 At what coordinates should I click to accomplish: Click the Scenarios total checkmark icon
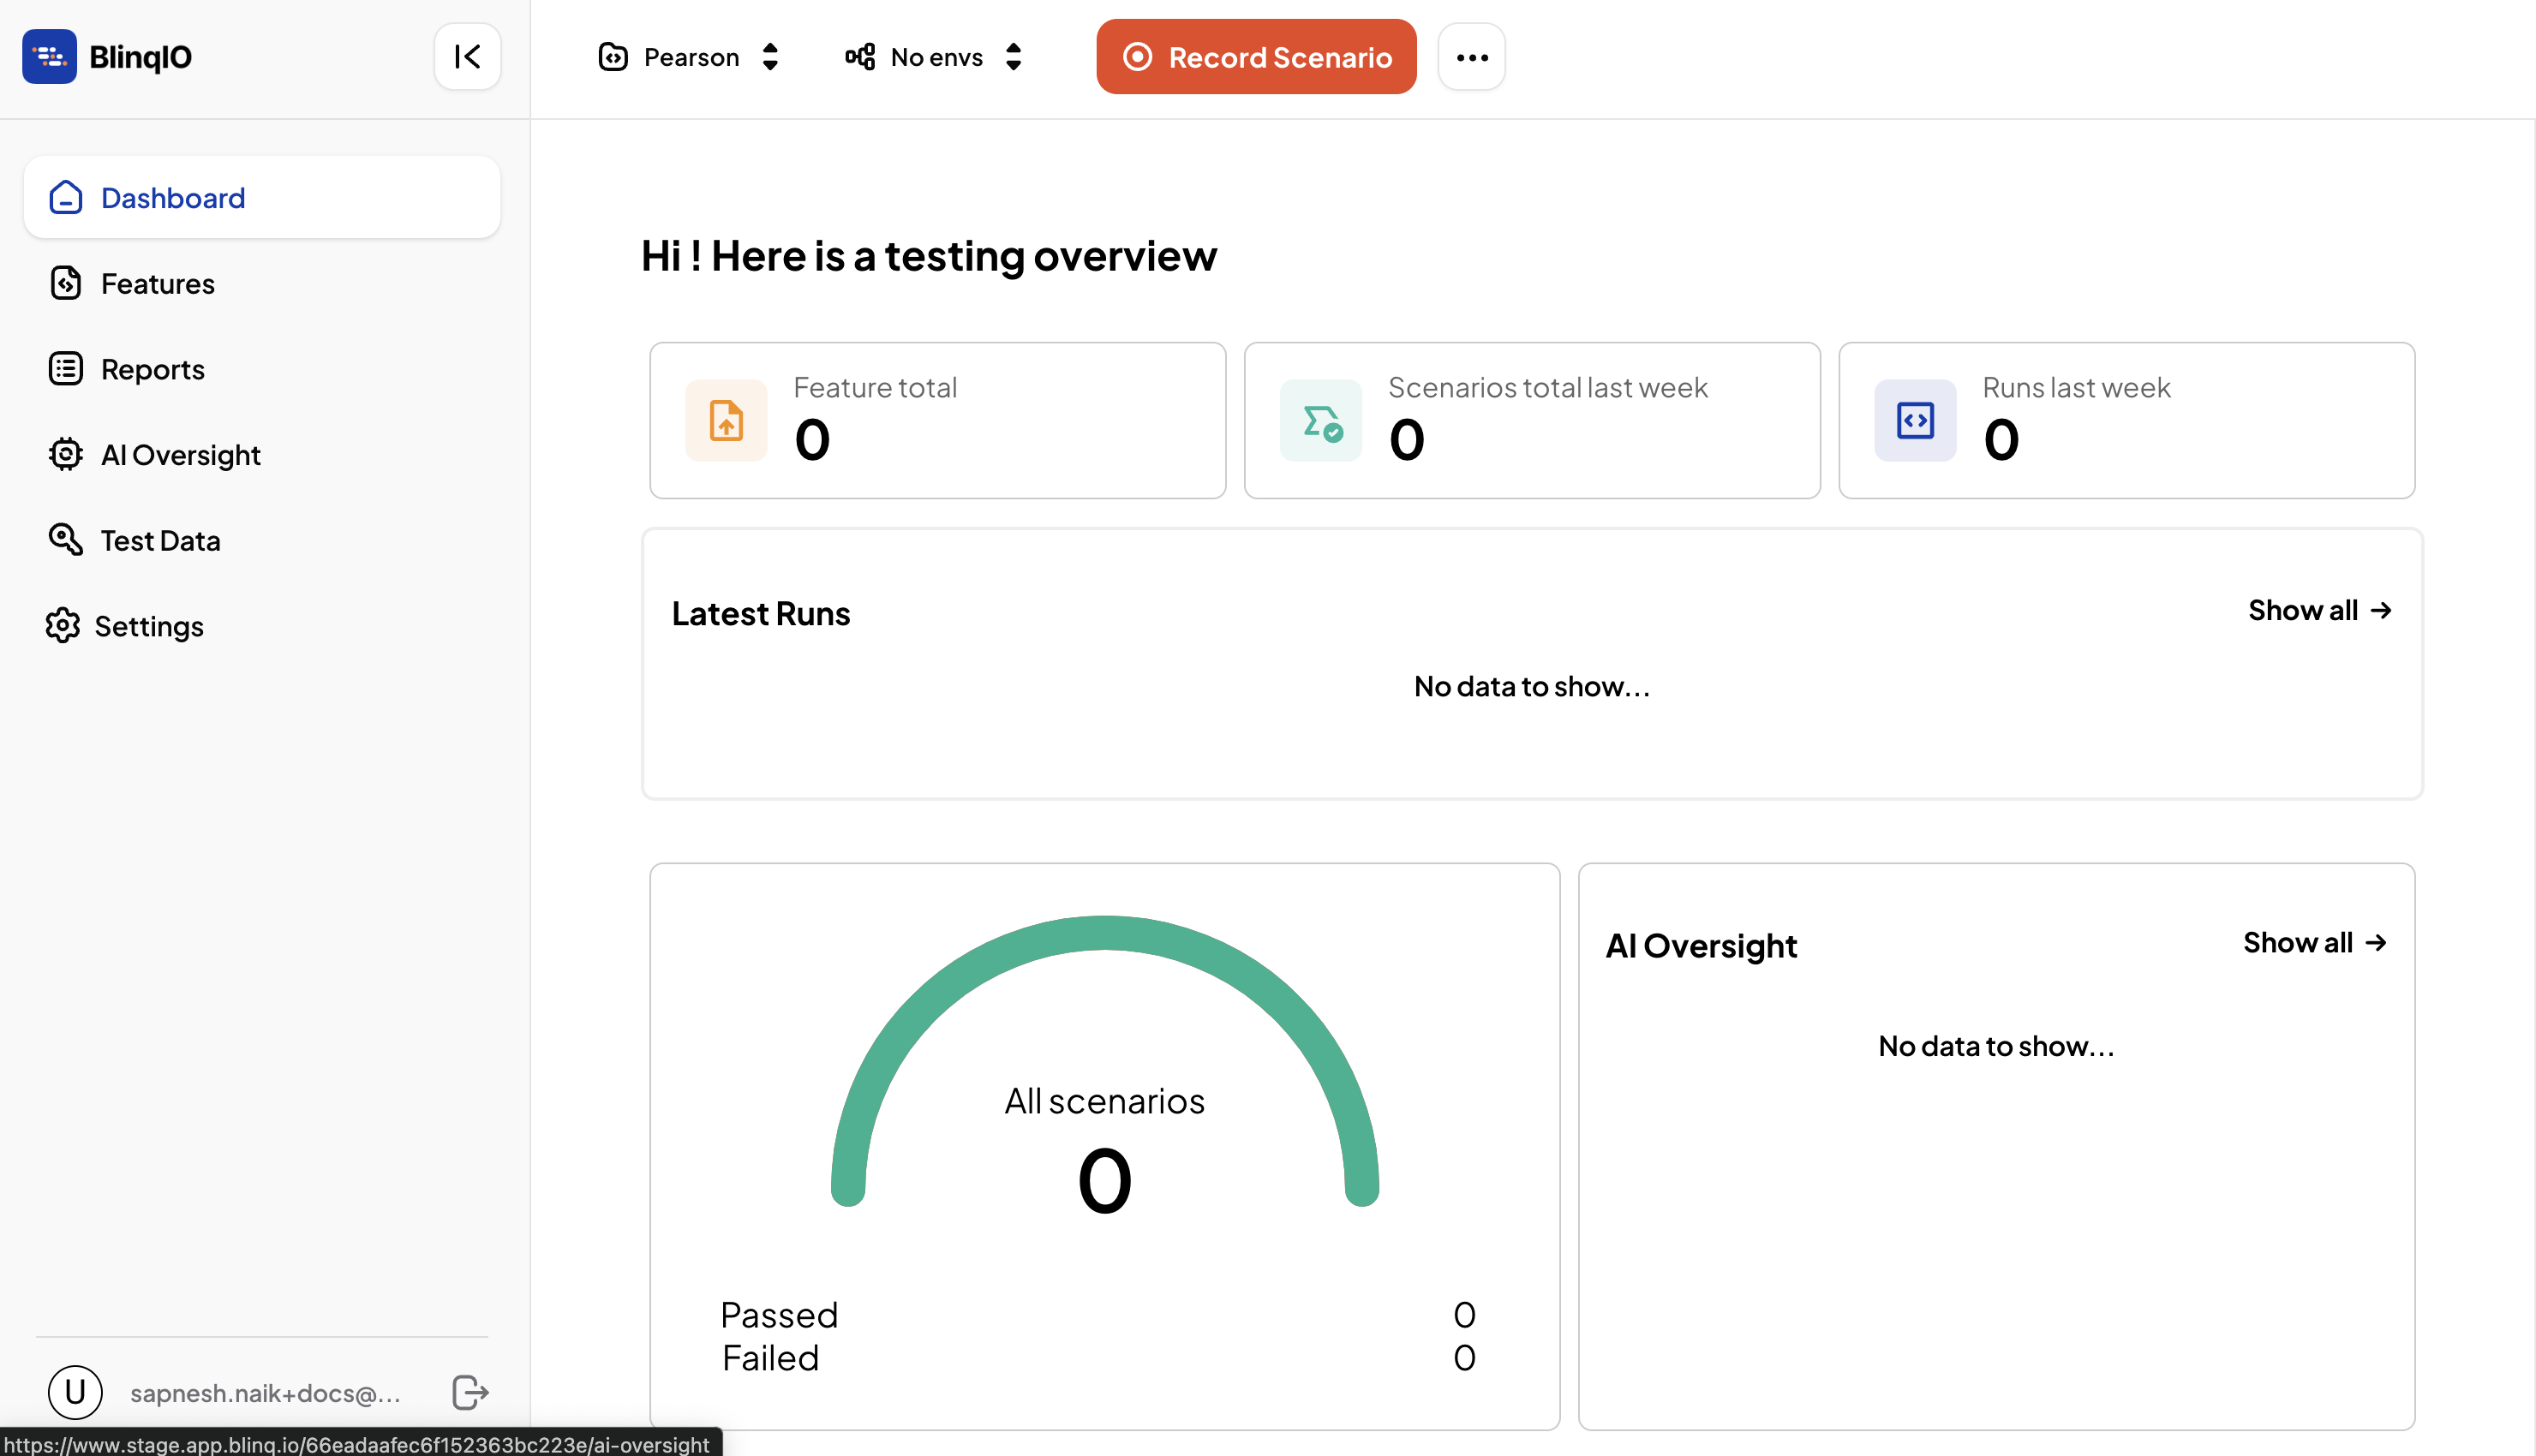pyautogui.click(x=1321, y=420)
